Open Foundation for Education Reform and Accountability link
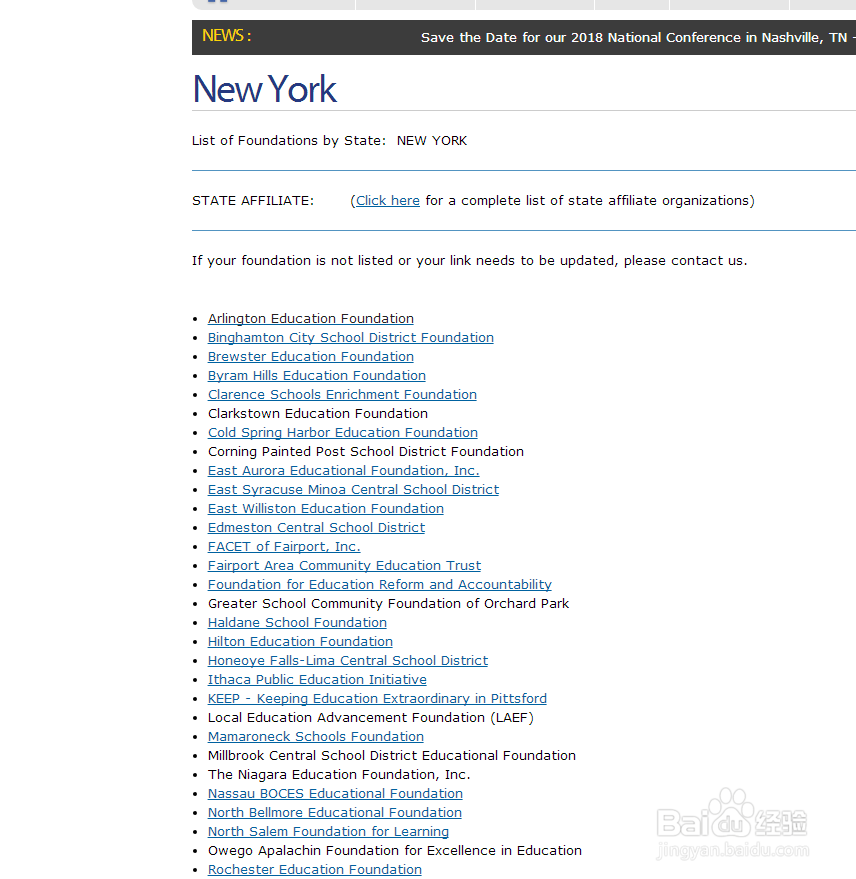 pos(380,585)
